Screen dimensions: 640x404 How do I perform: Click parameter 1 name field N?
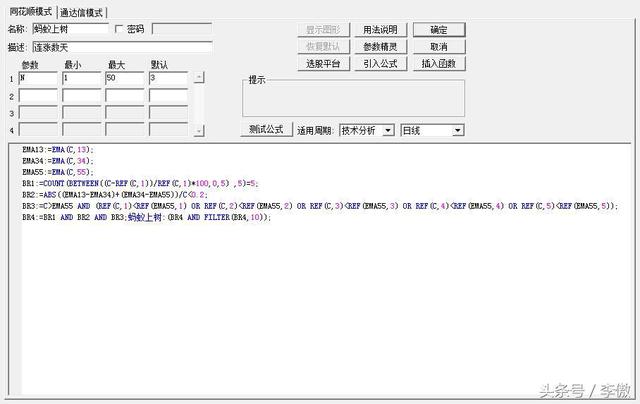pyautogui.click(x=38, y=78)
